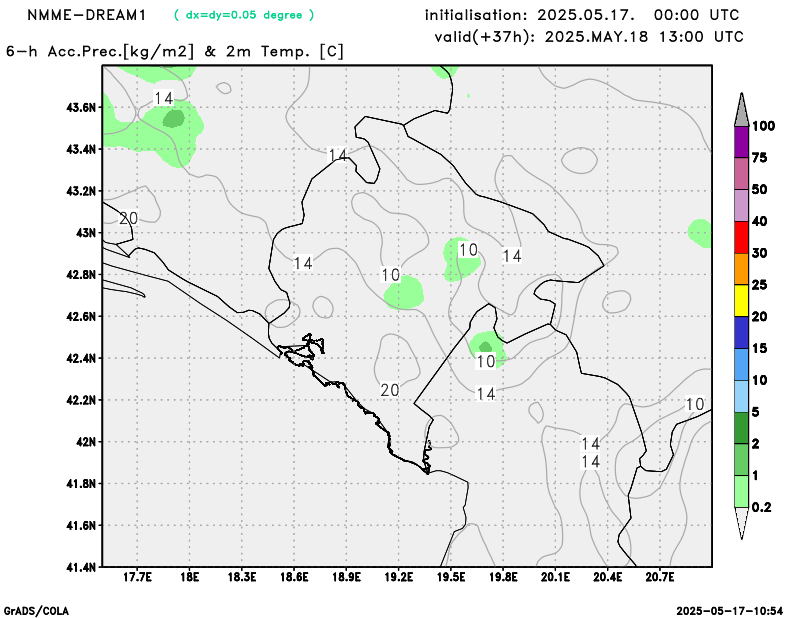
Task: Click the 43.2N latitude axis label
Action: [81, 191]
